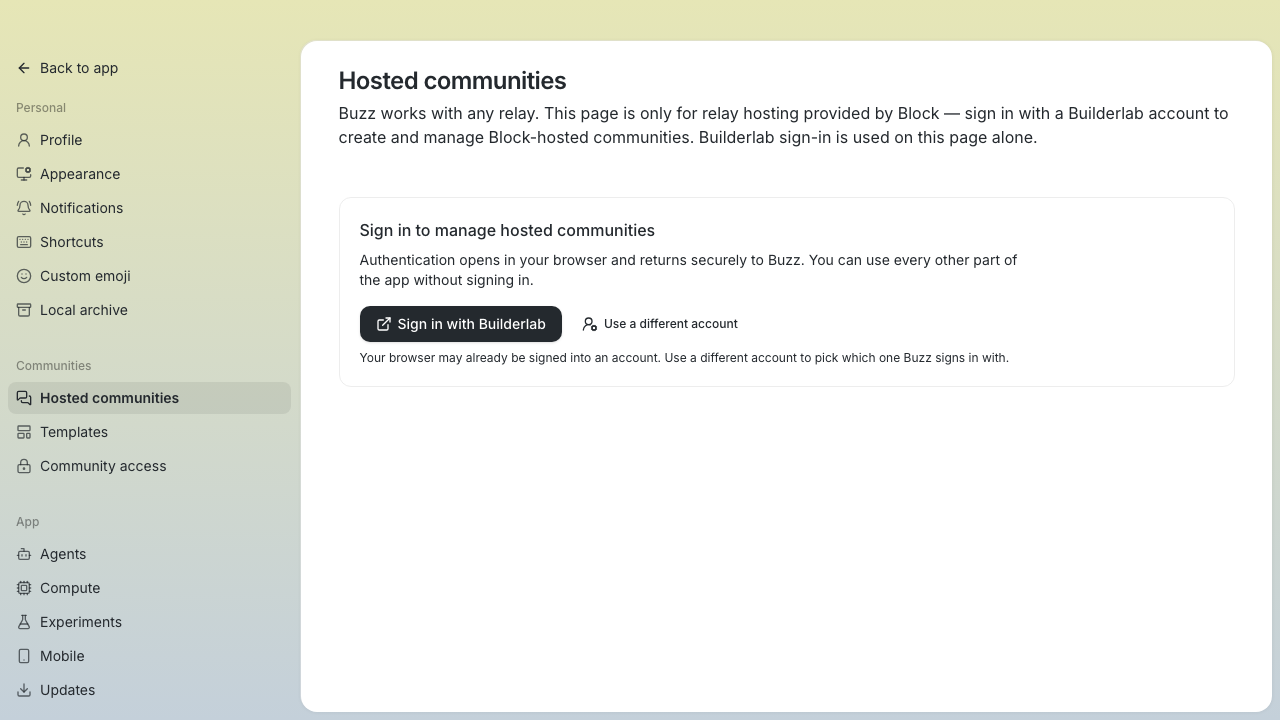This screenshot has height=720, width=1280.
Task: Click the Updates download icon
Action: 24,690
